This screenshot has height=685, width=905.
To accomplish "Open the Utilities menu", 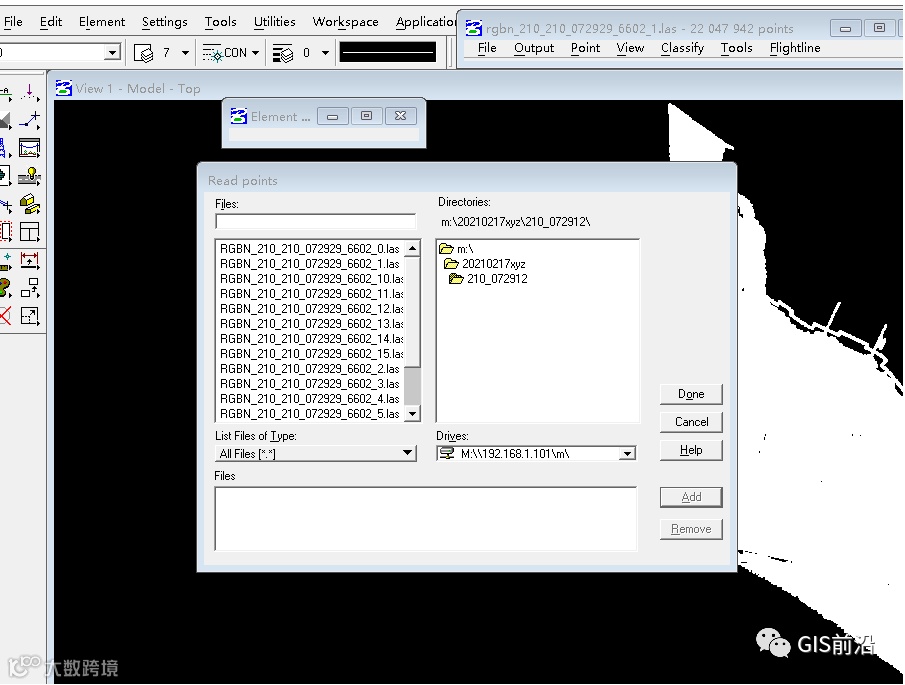I will click(x=275, y=22).
